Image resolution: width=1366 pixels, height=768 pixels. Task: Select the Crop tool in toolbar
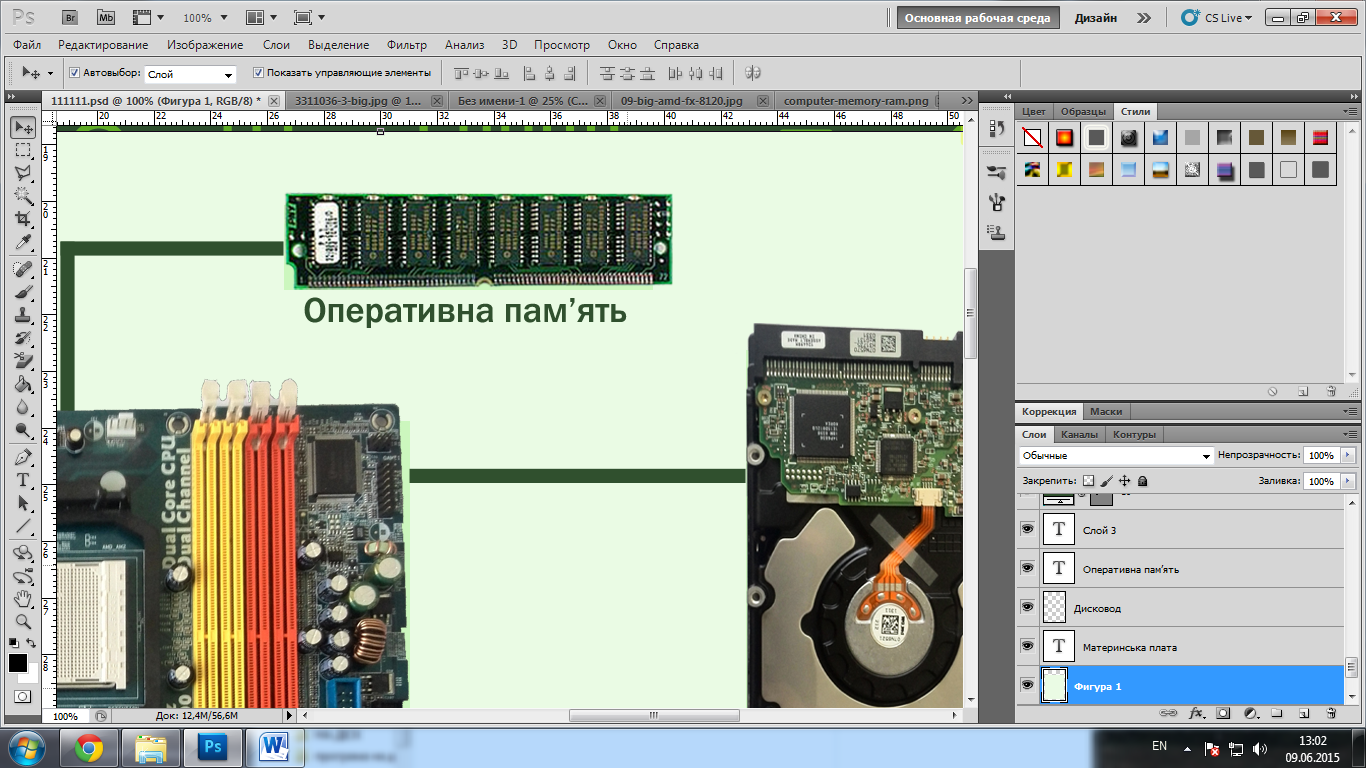pyautogui.click(x=22, y=219)
